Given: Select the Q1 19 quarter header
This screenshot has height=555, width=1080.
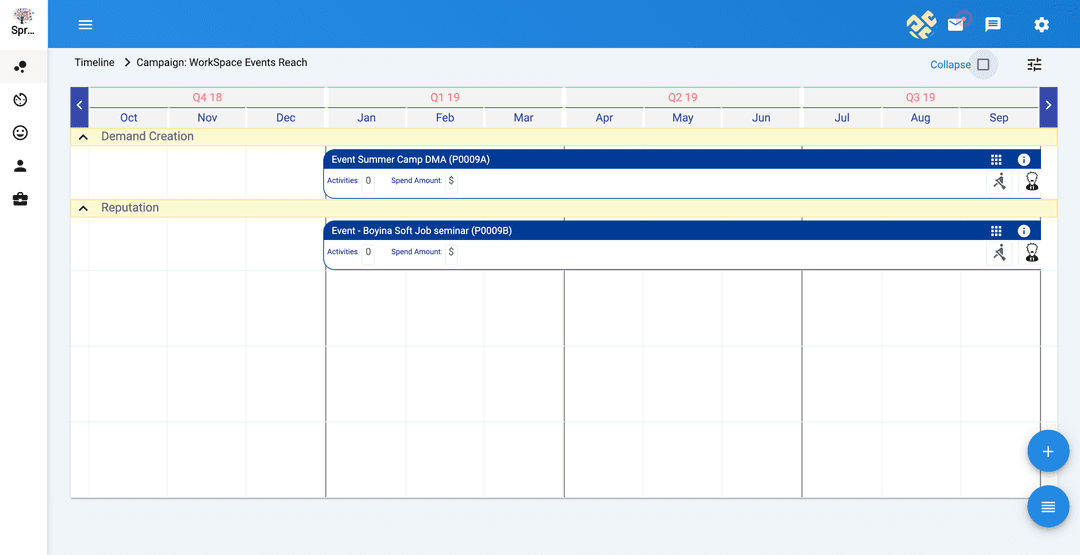Looking at the screenshot, I should click(x=445, y=97).
